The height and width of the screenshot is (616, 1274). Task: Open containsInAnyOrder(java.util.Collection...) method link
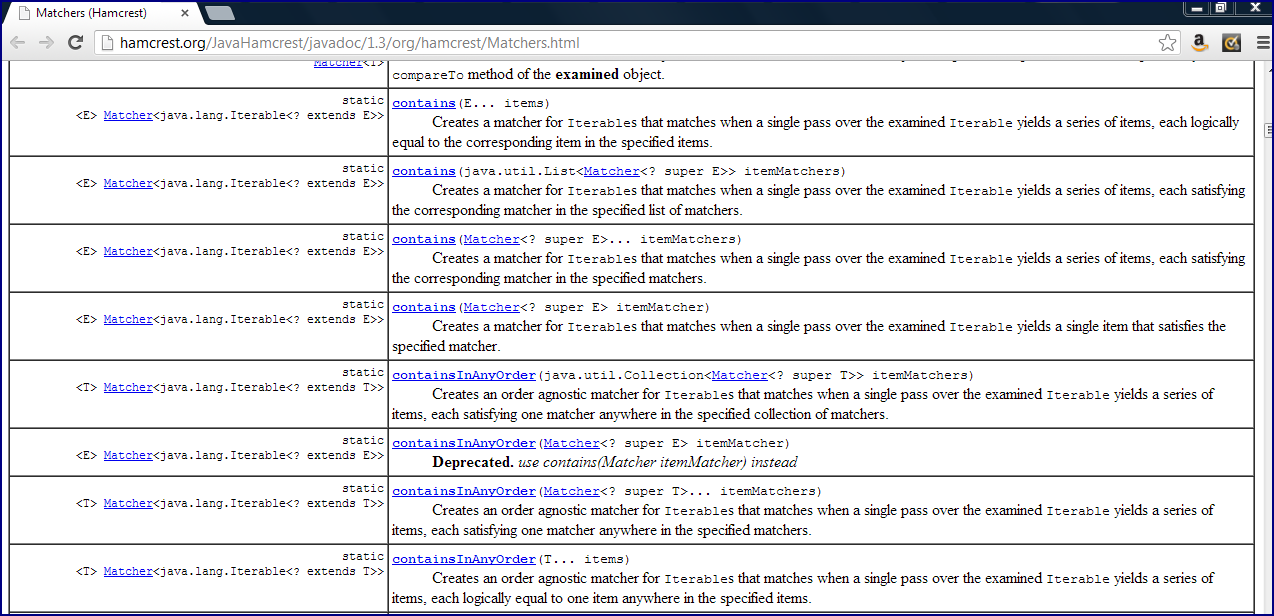(464, 375)
